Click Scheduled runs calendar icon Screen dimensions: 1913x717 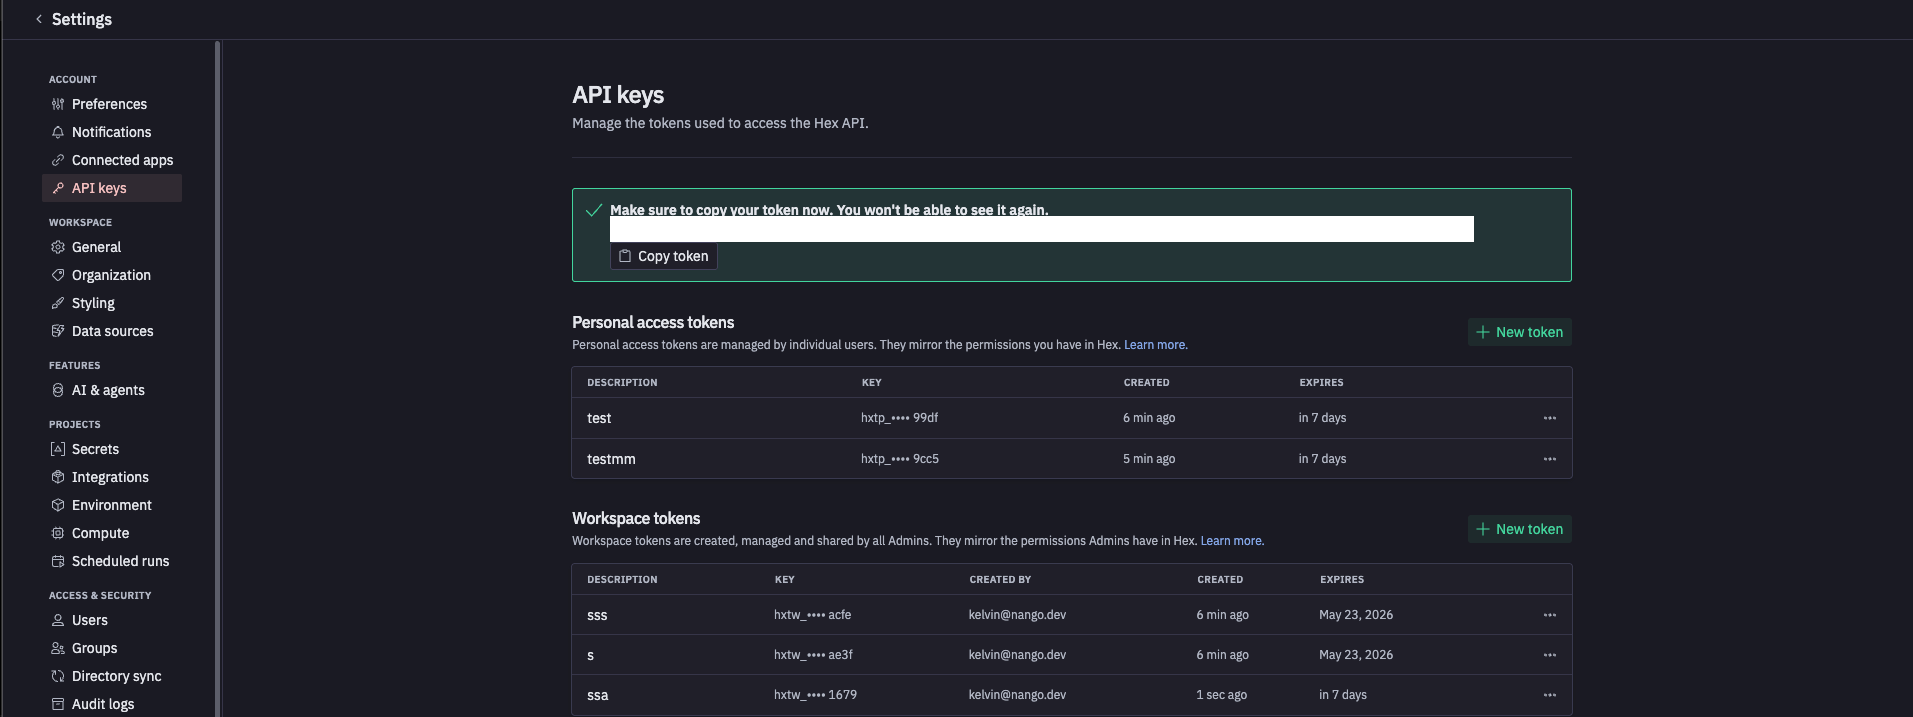point(58,561)
